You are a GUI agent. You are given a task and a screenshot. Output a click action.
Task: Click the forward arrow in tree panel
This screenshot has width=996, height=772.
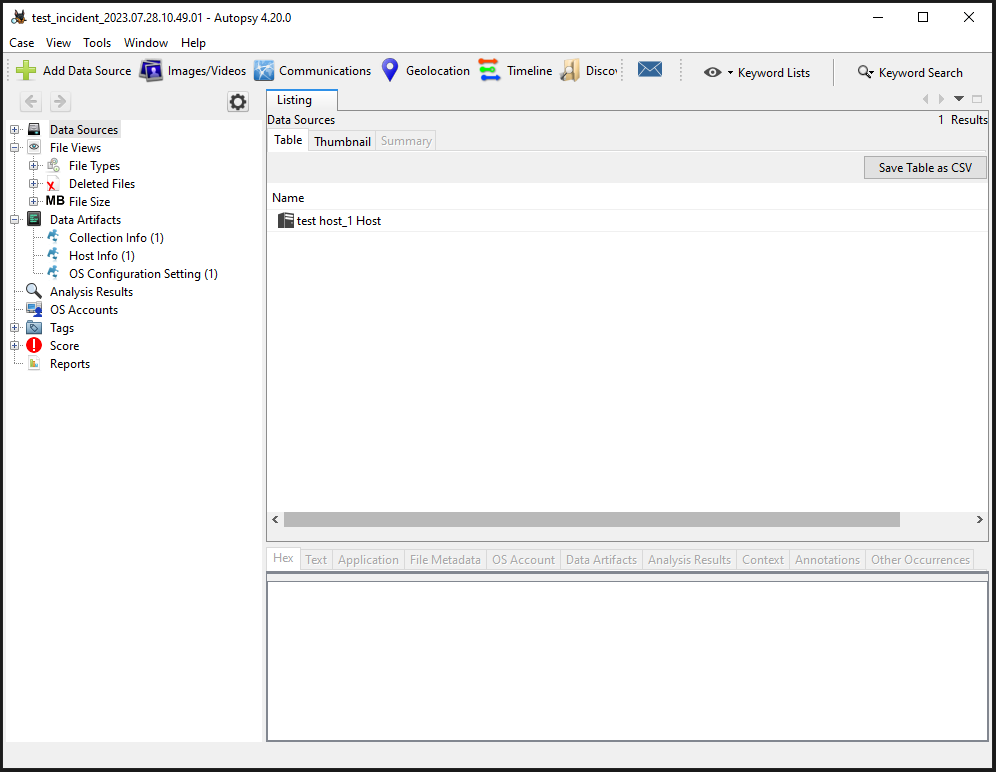pos(59,102)
